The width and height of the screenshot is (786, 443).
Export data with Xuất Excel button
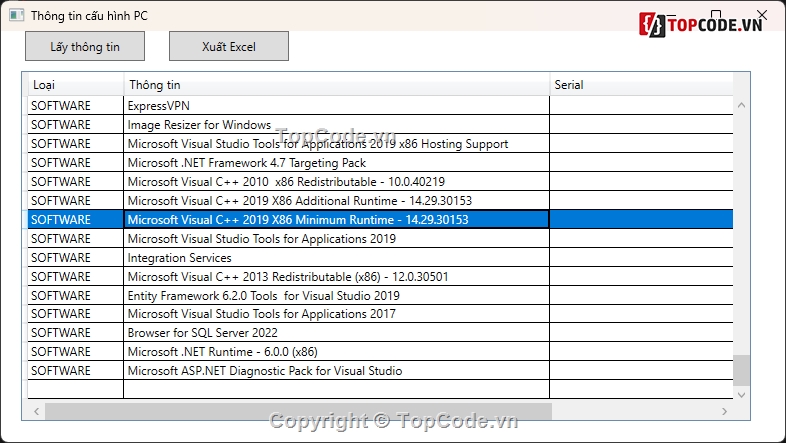pos(229,46)
